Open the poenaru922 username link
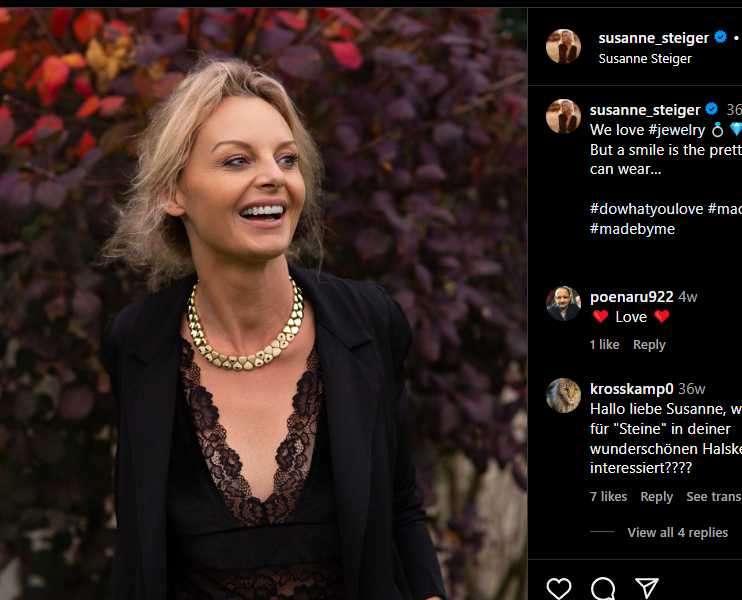 pos(631,296)
